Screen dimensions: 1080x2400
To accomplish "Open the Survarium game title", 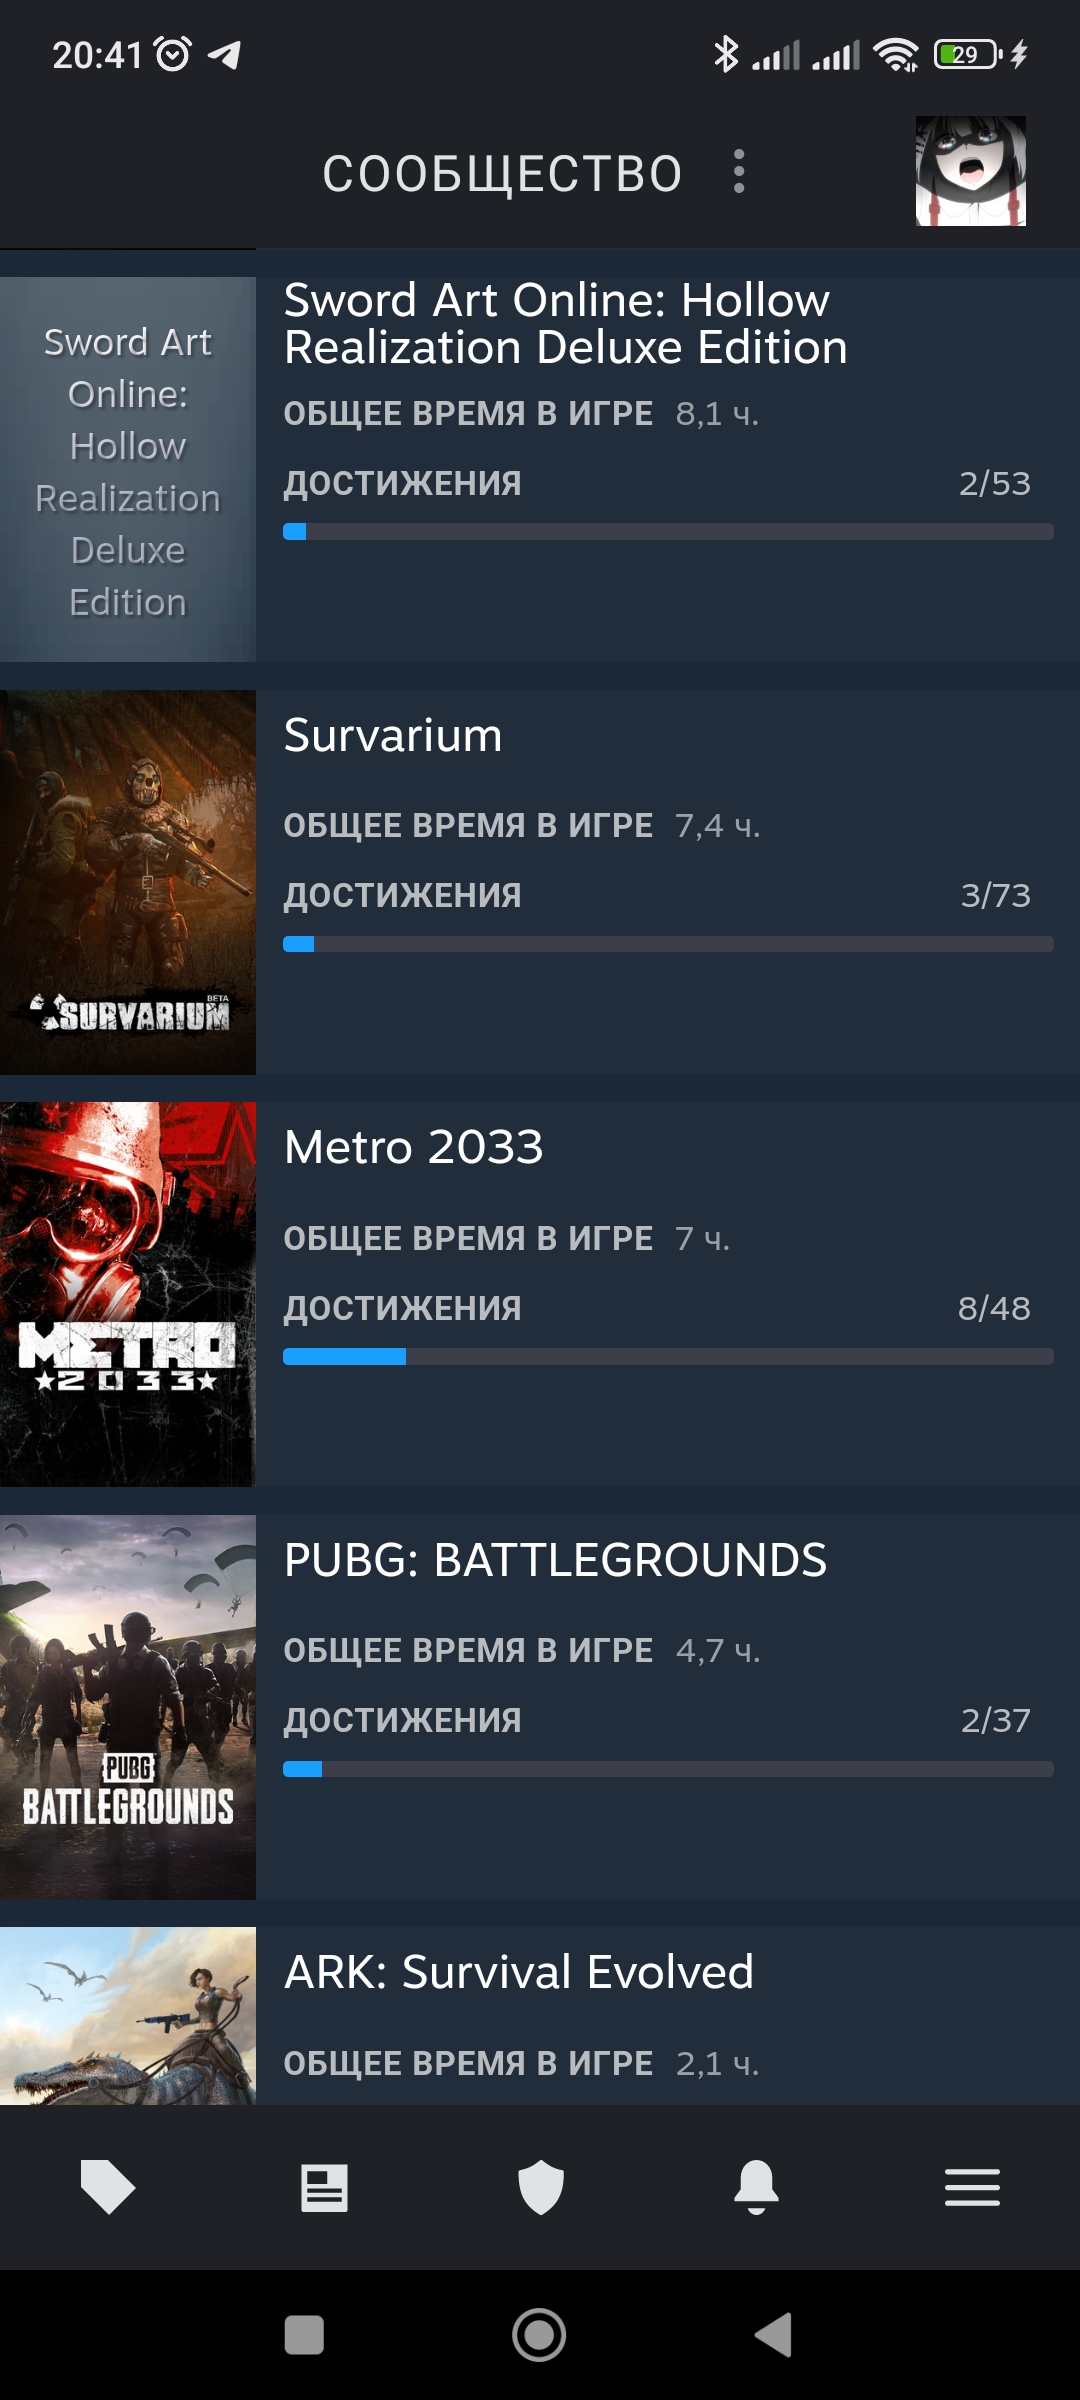I will (x=393, y=736).
